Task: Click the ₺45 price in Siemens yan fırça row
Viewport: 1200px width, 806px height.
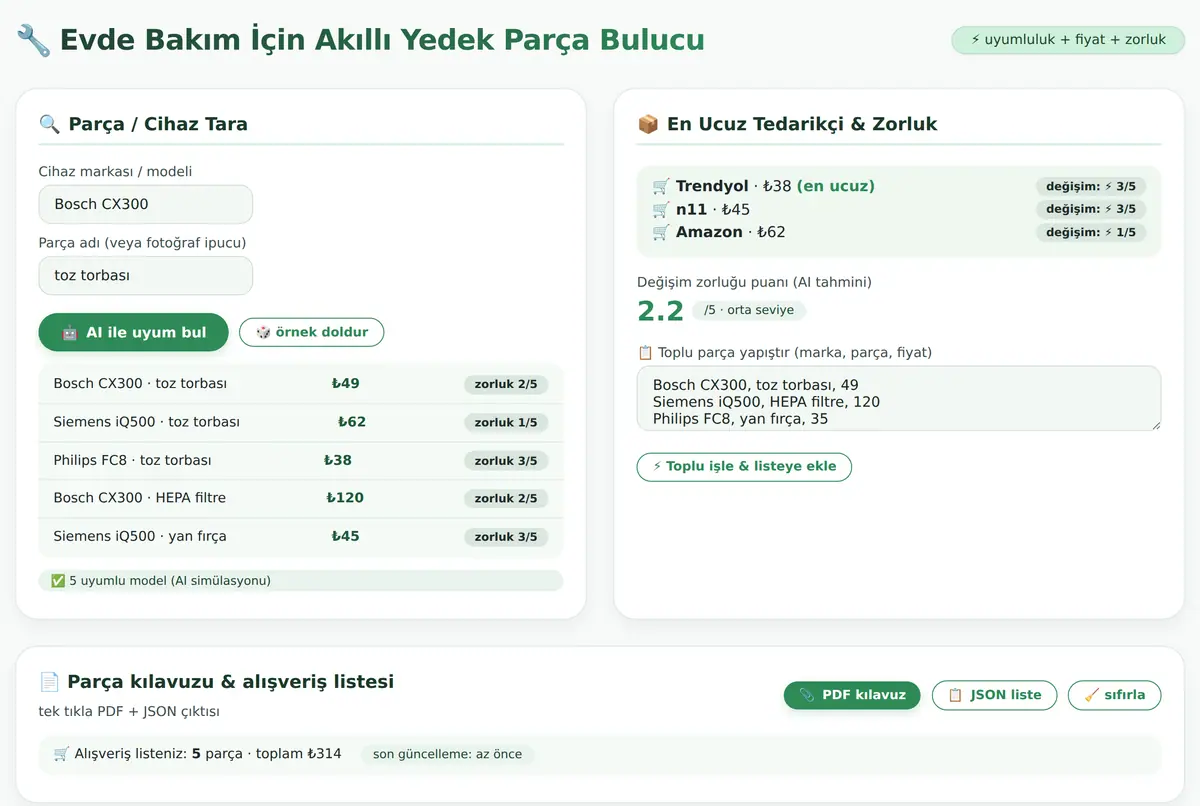Action: [345, 537]
